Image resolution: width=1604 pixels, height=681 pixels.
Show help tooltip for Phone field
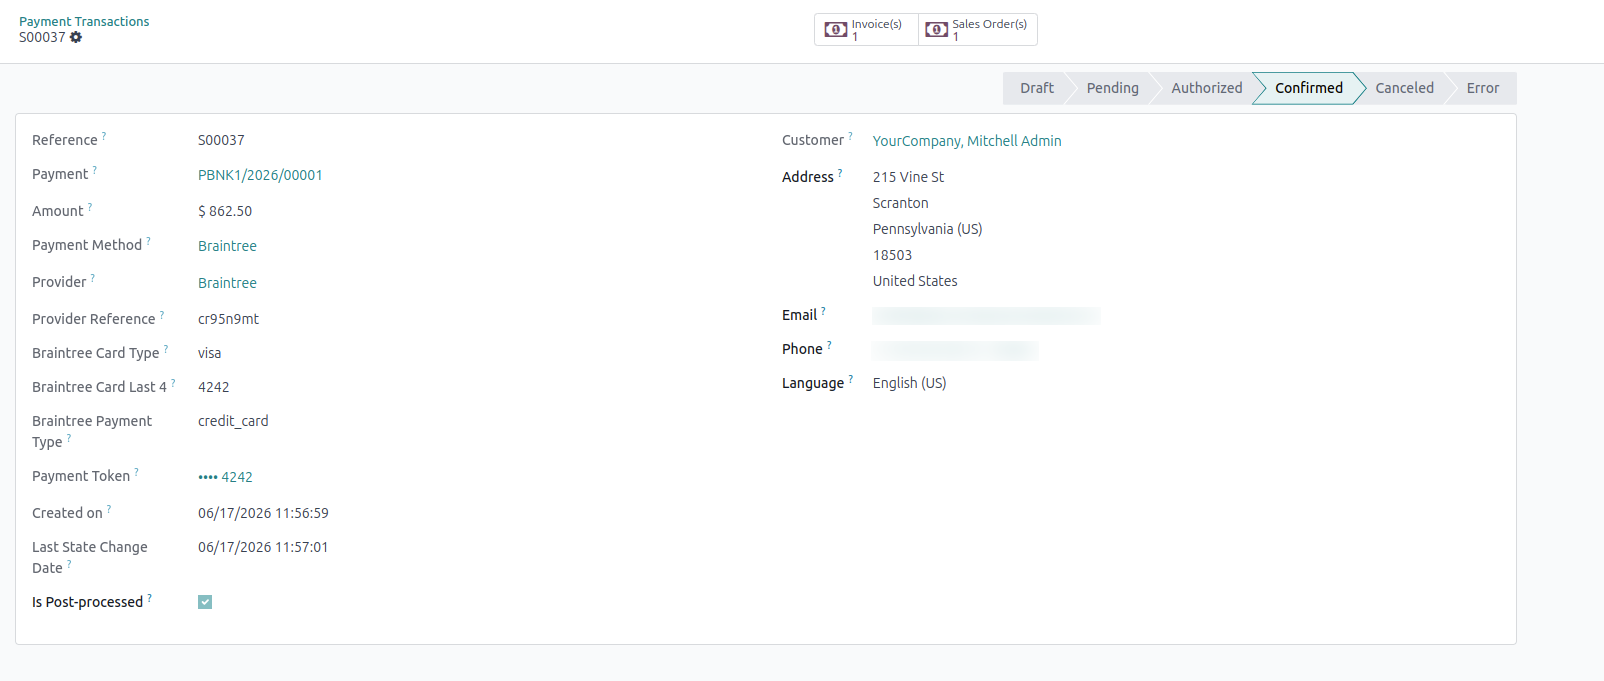click(x=829, y=345)
